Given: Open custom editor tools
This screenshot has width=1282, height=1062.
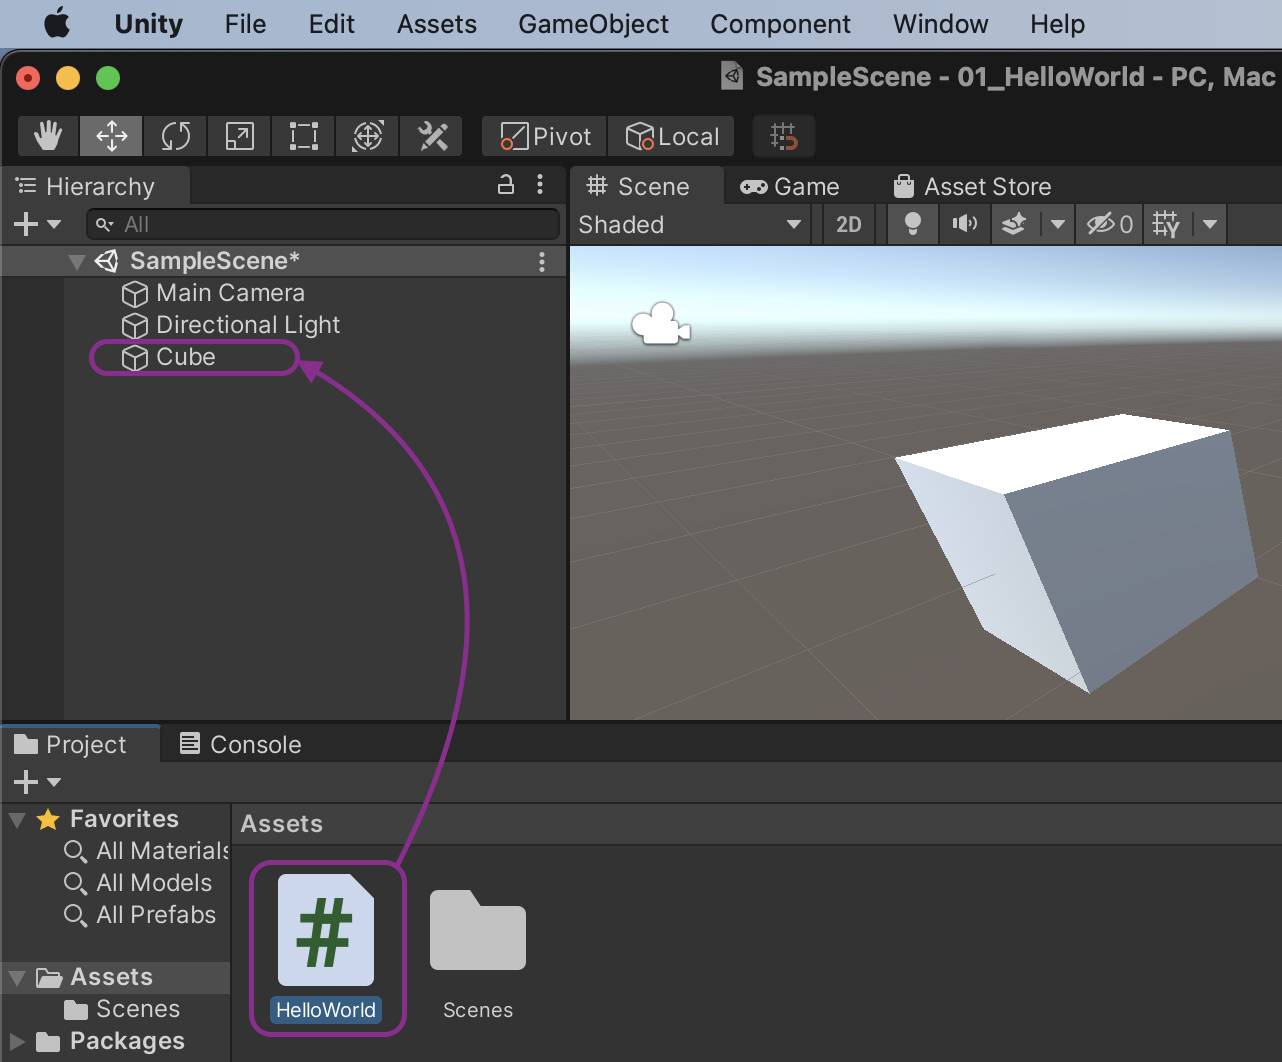Looking at the screenshot, I should [x=432, y=136].
